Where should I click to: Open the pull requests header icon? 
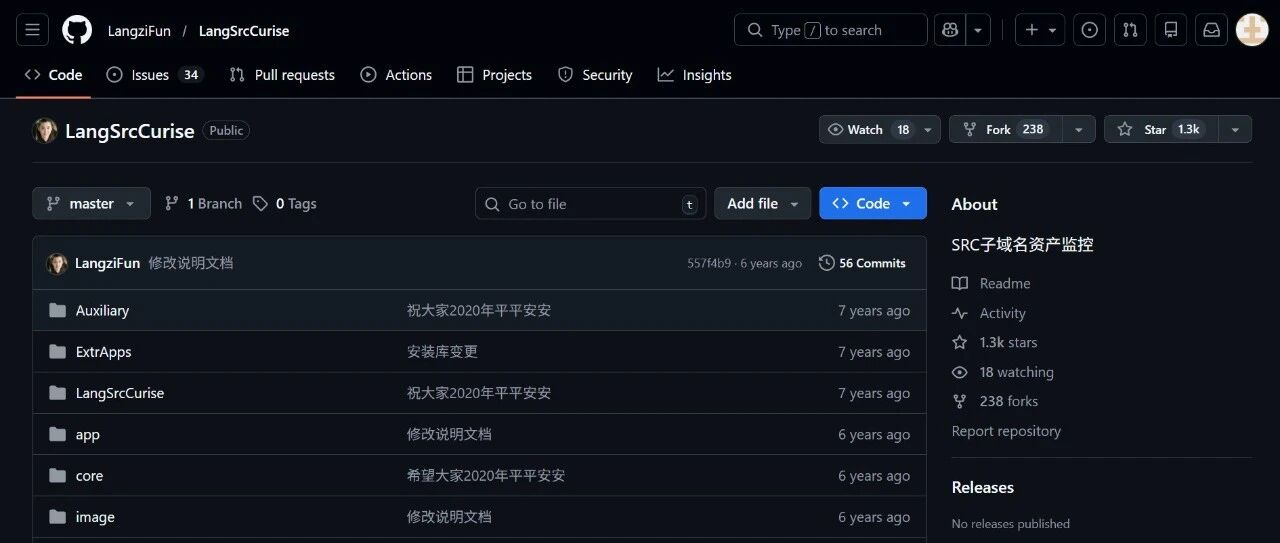[1130, 30]
